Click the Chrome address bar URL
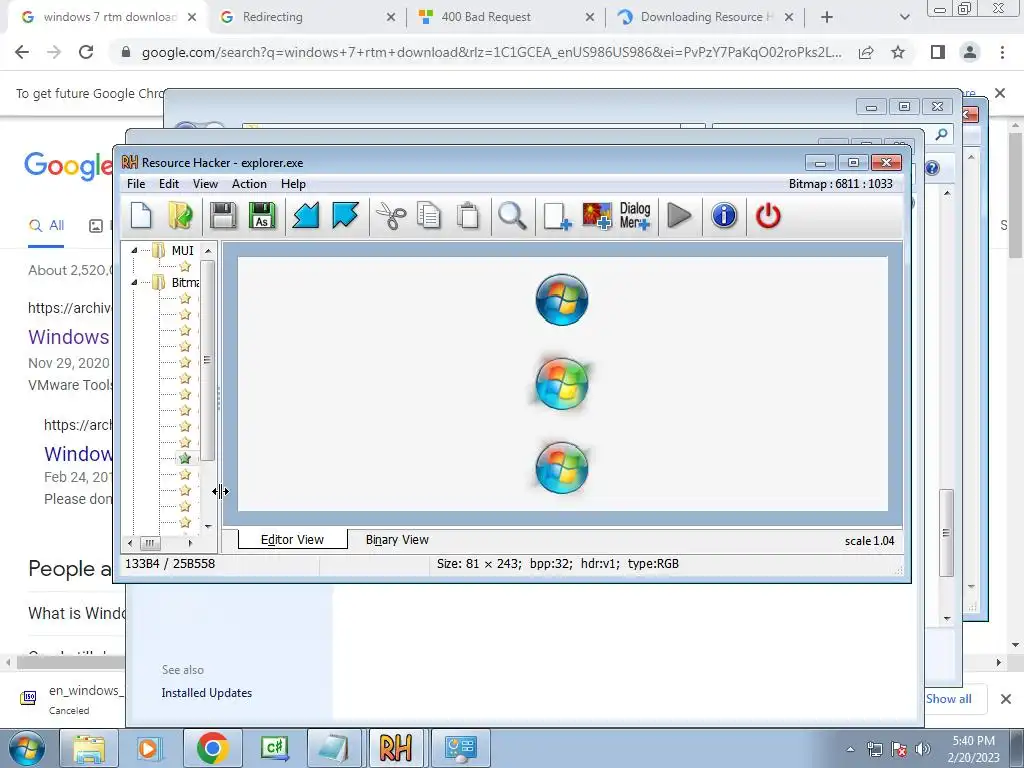The height and width of the screenshot is (768, 1024). (492, 52)
